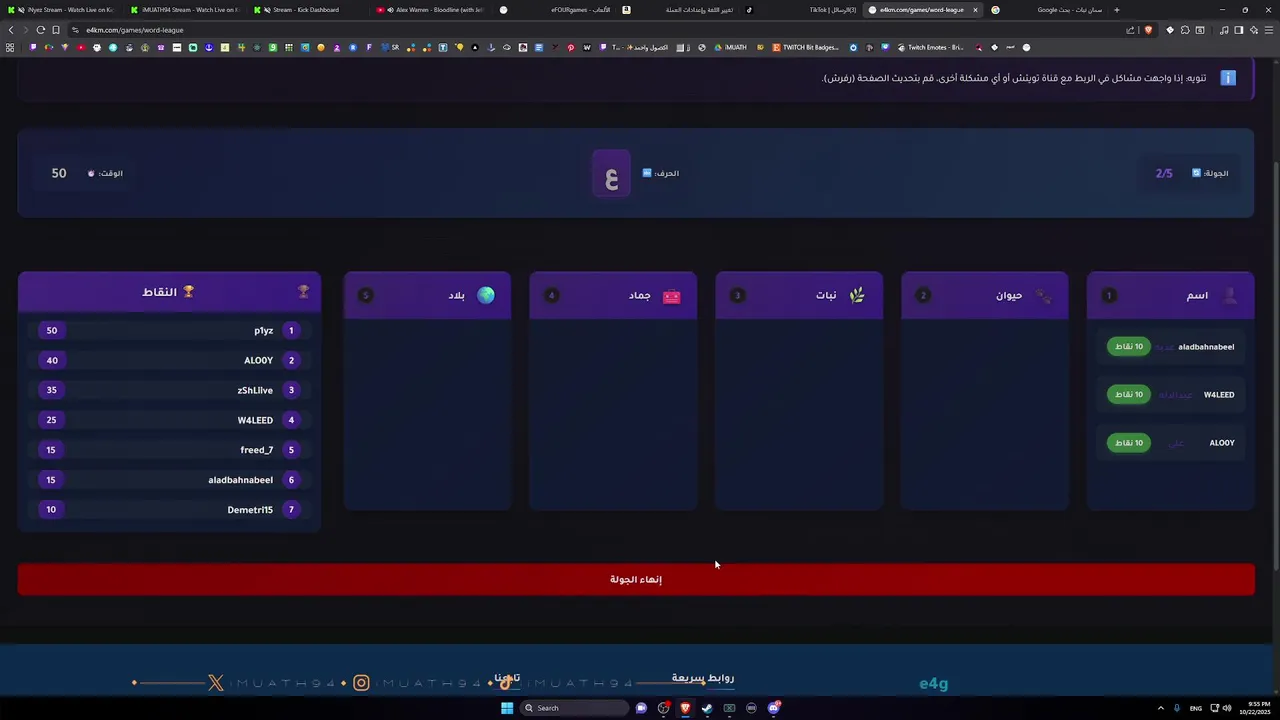Open the Twitch Emotes bookmark

tap(930, 47)
